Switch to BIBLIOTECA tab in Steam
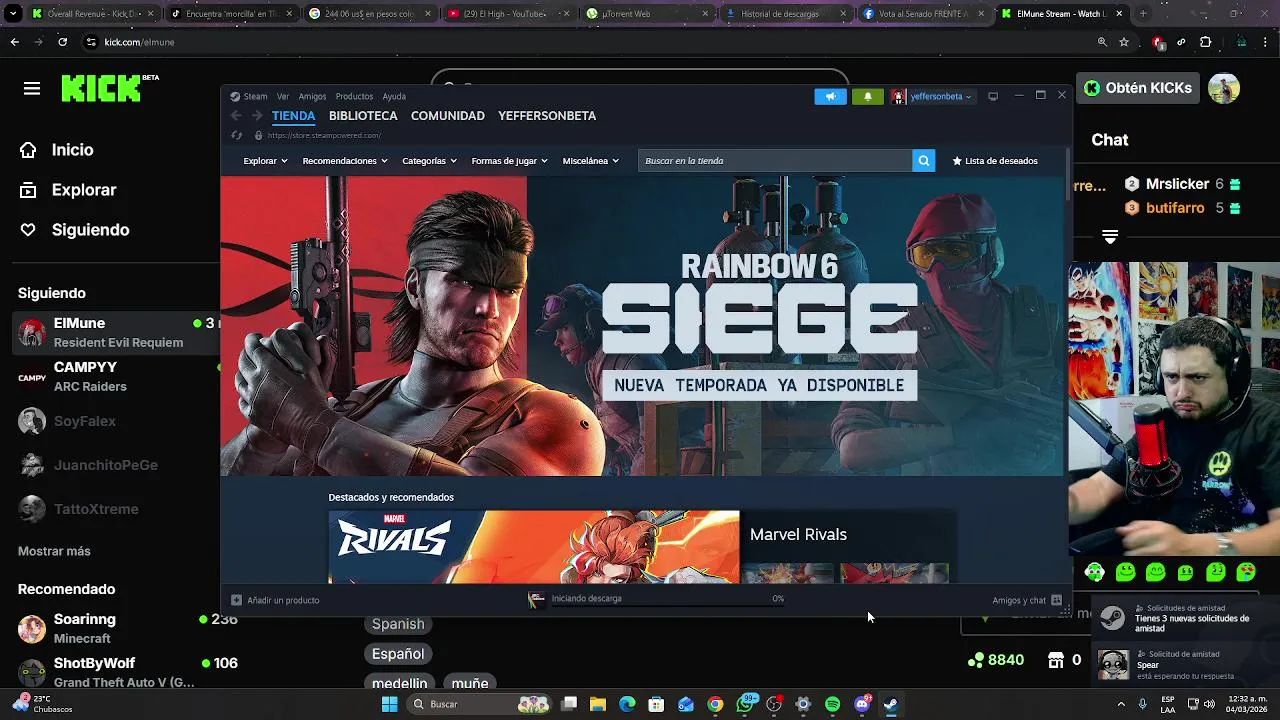 (x=363, y=116)
